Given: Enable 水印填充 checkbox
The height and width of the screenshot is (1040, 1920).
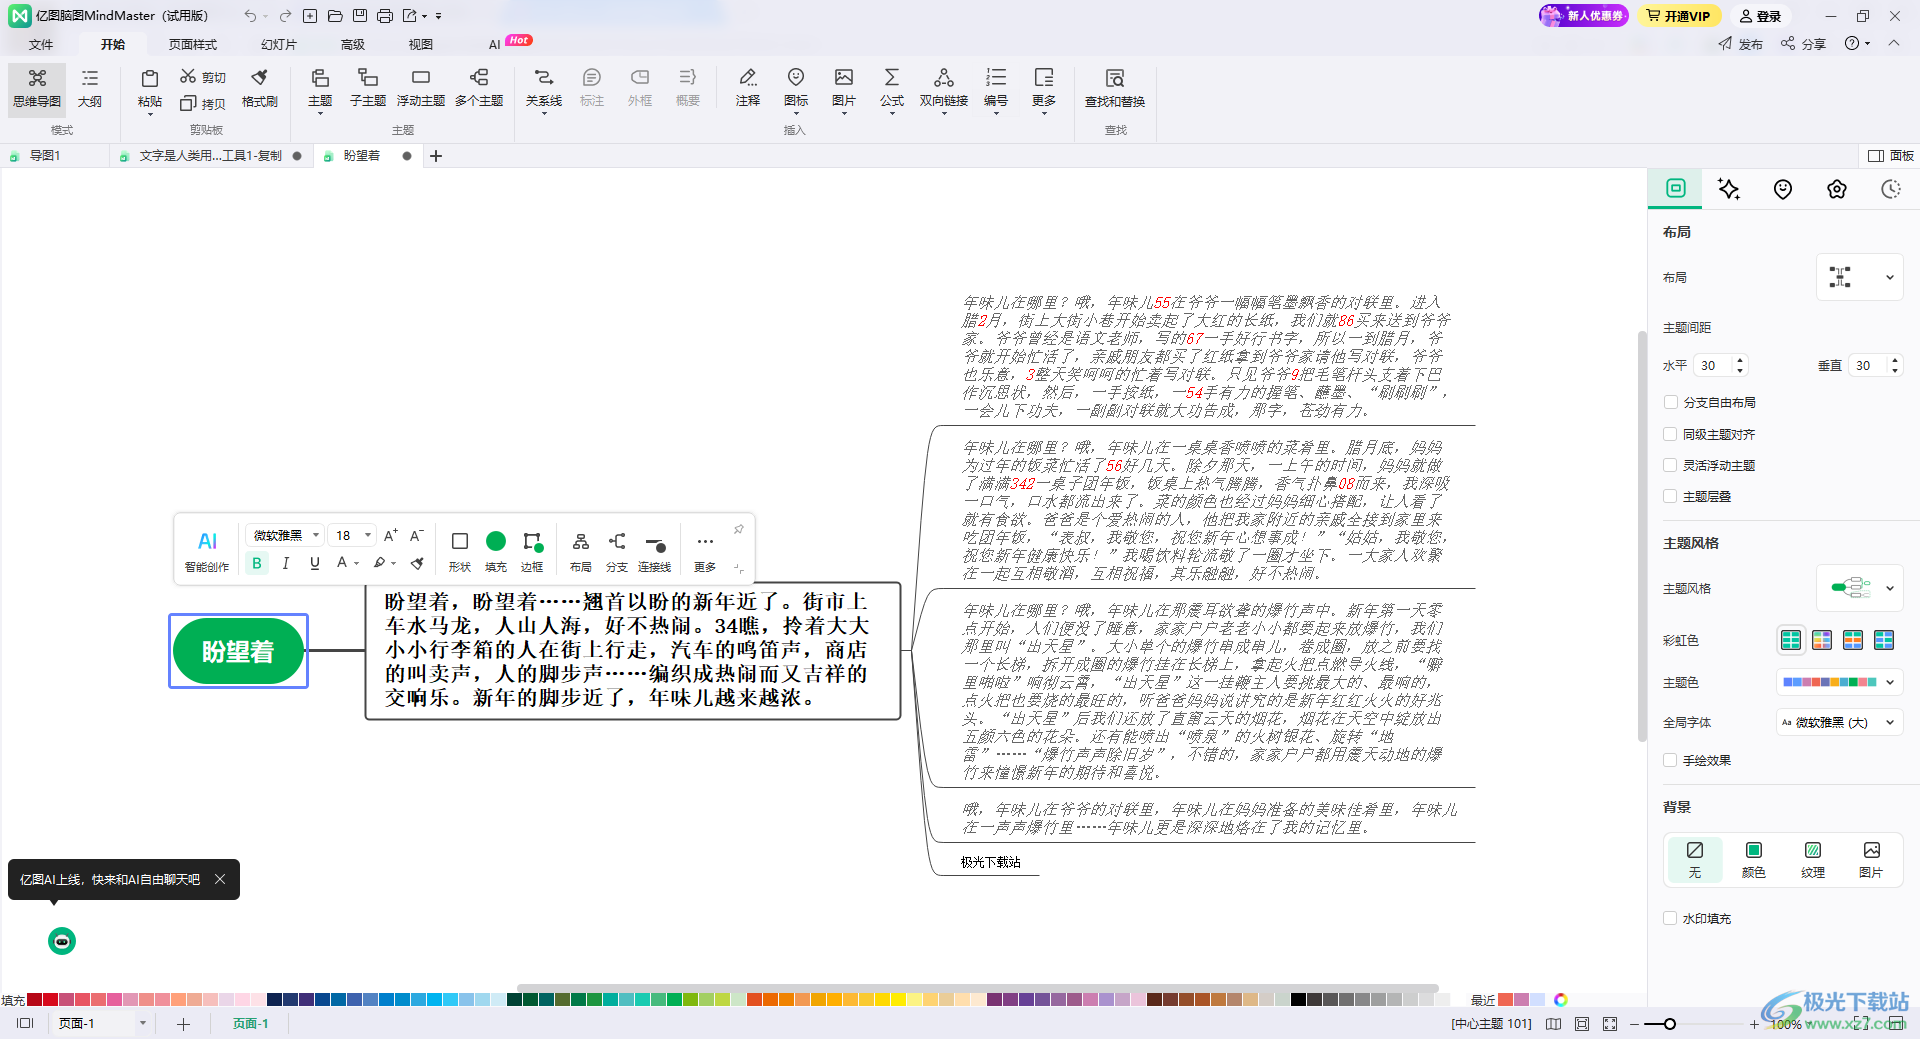Looking at the screenshot, I should pos(1670,918).
